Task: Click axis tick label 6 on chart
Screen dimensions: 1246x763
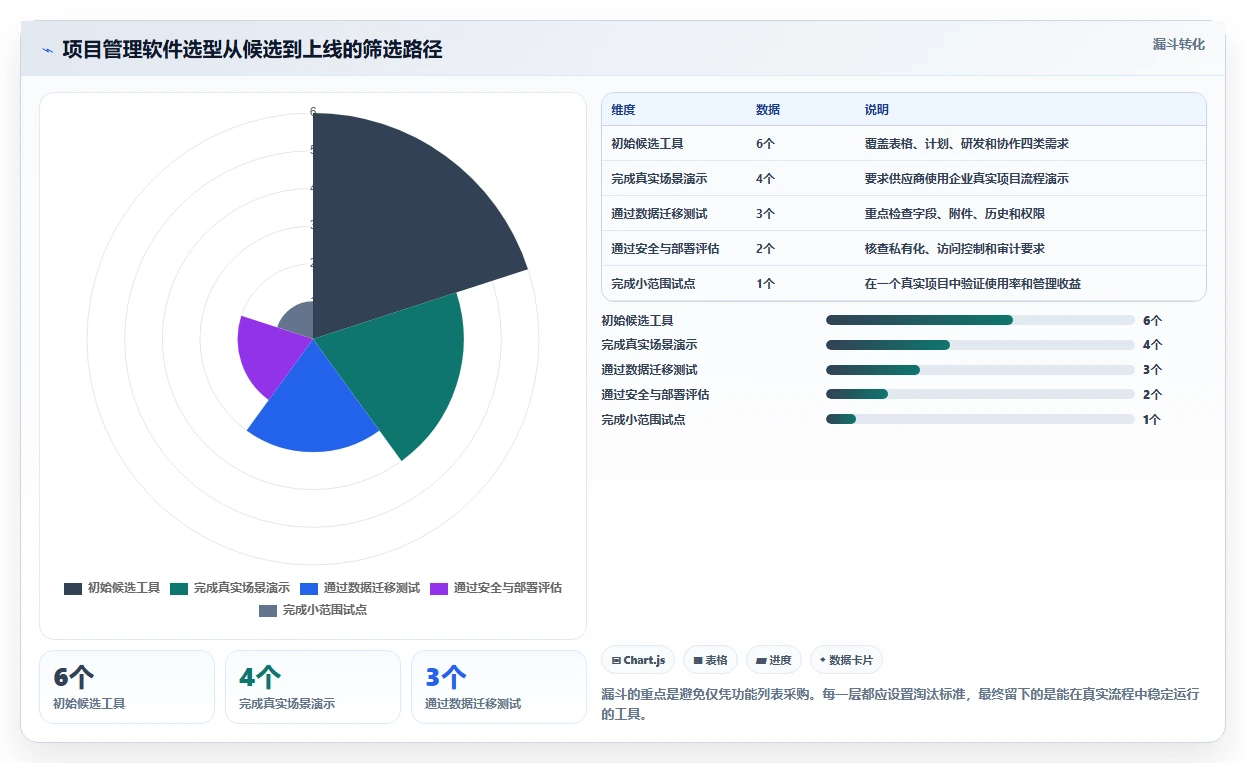Action: pos(313,112)
